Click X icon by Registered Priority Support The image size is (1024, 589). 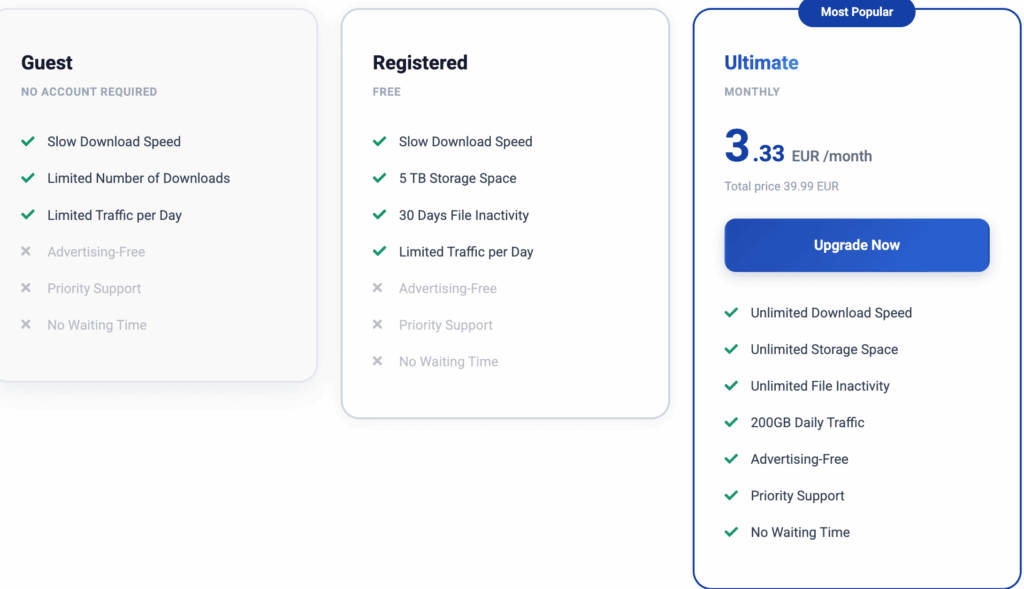[x=377, y=325]
